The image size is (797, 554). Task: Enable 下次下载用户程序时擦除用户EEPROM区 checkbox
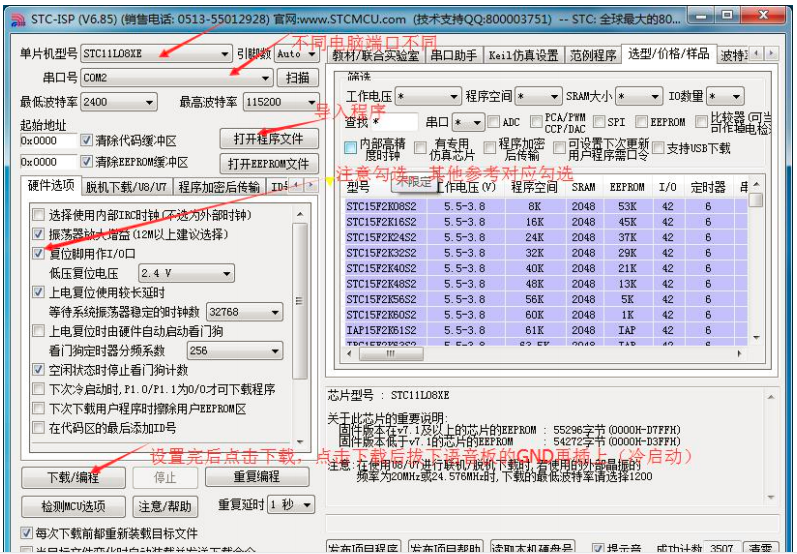coord(39,409)
